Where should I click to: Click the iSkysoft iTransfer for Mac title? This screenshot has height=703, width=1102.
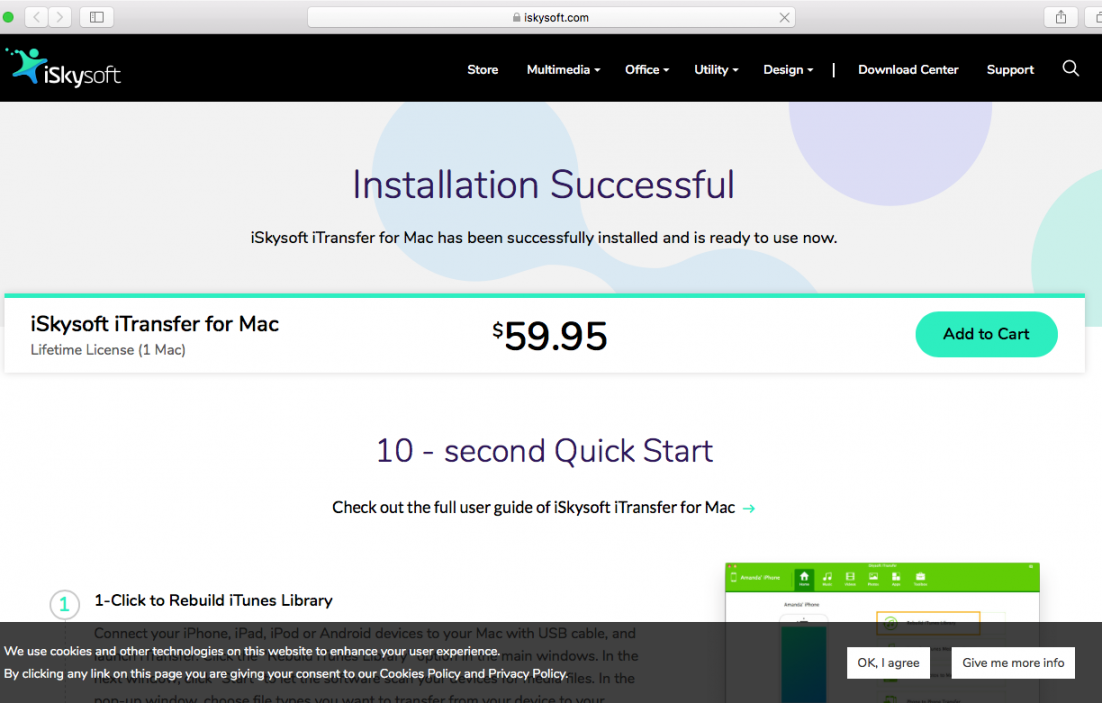155,324
